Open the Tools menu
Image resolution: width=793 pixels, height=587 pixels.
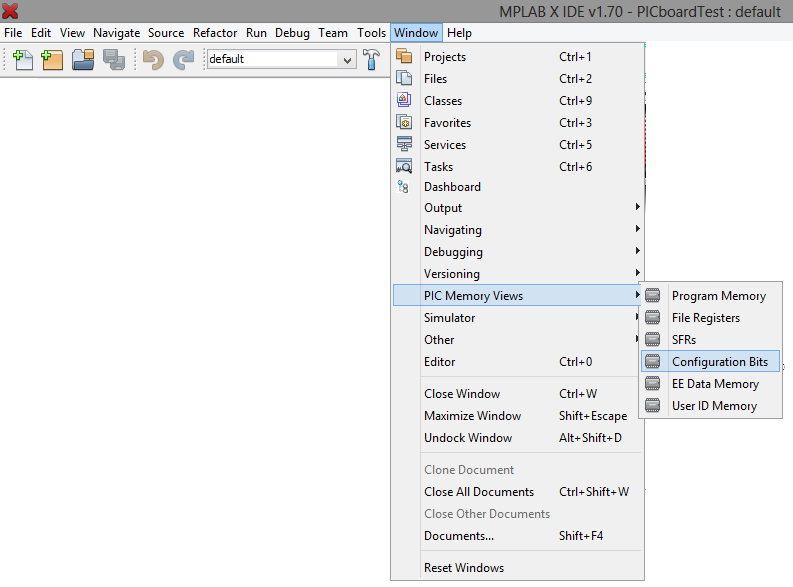(371, 33)
